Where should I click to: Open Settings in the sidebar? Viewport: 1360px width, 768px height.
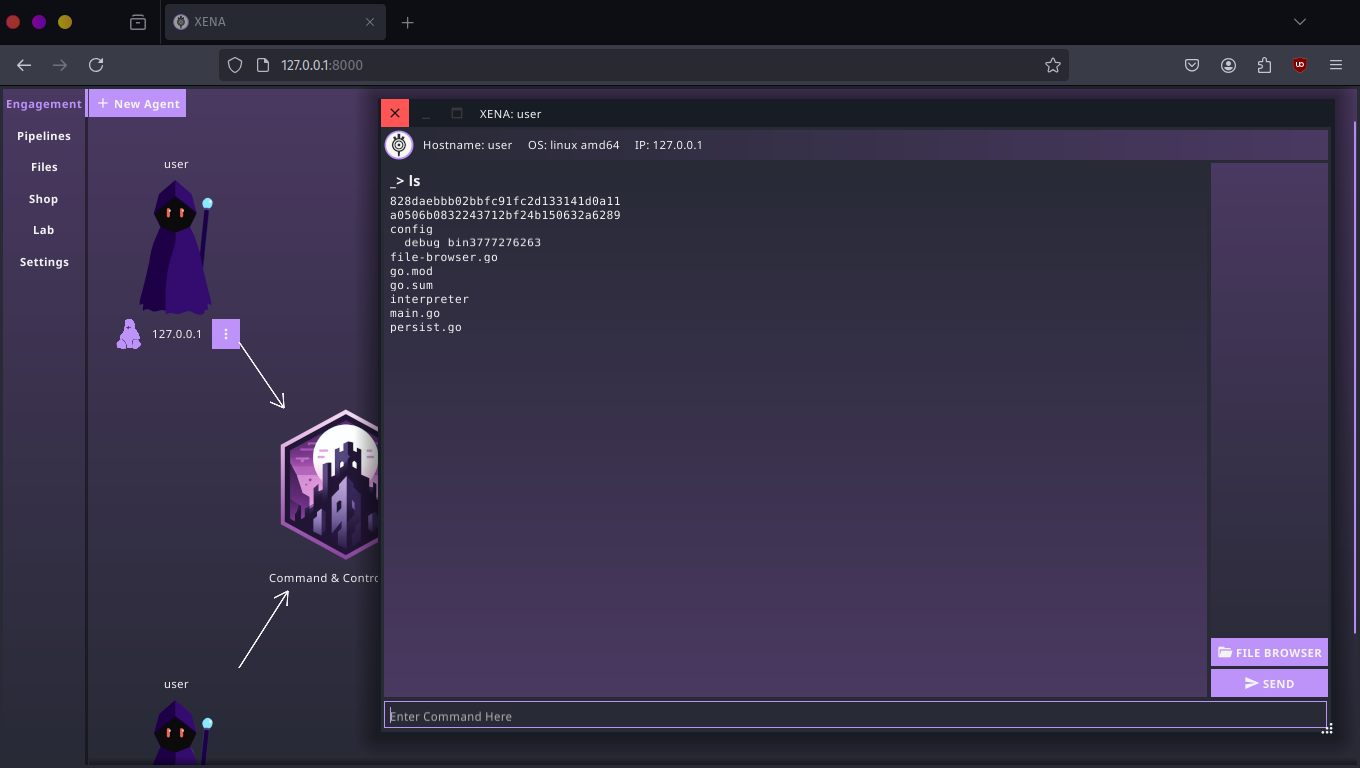pyautogui.click(x=44, y=262)
